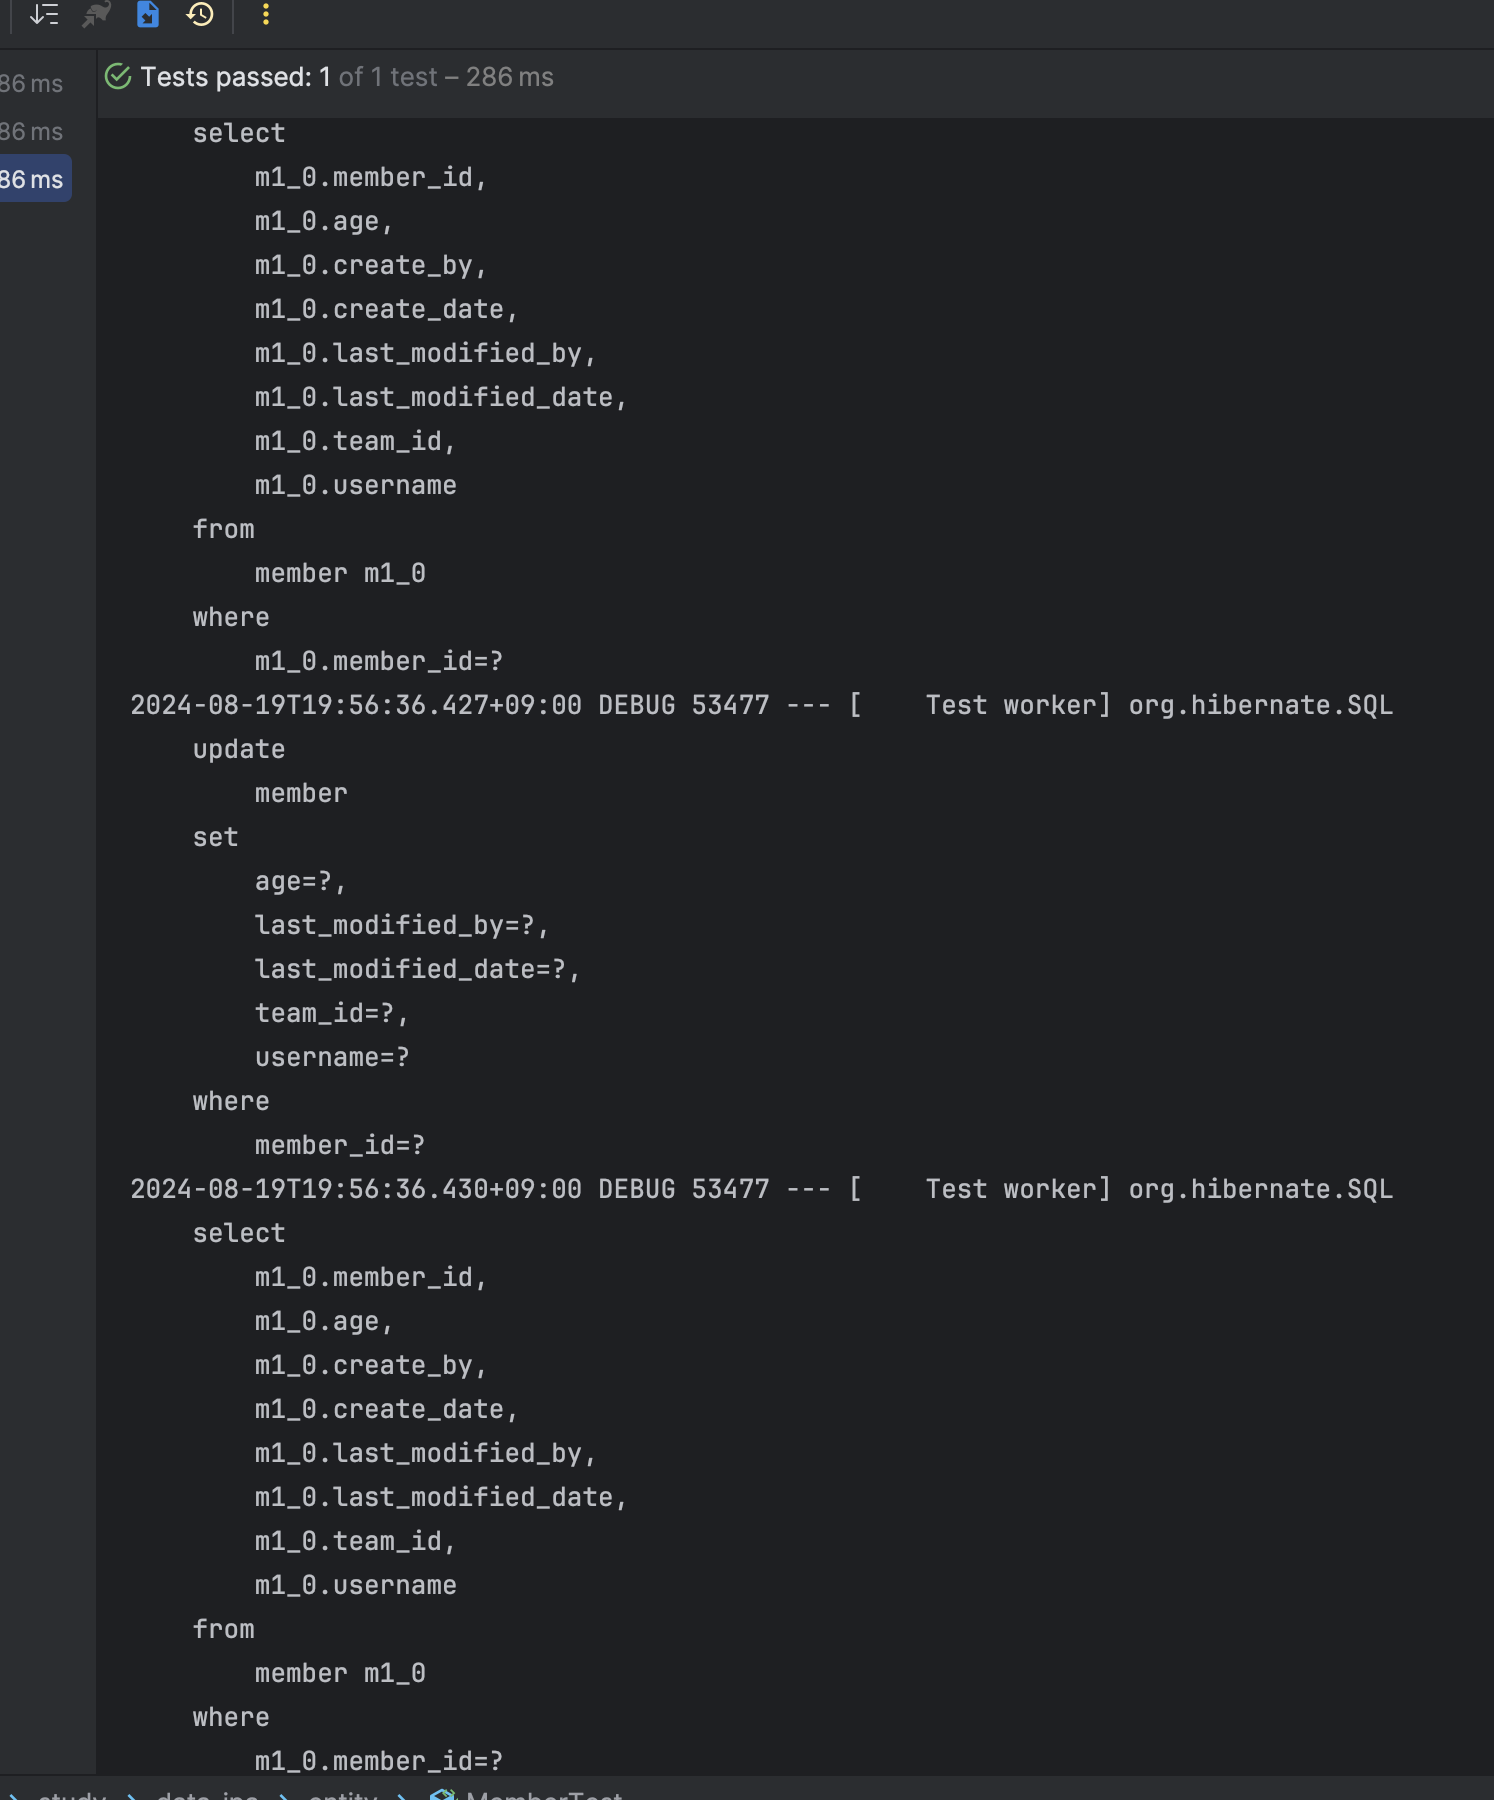Viewport: 1494px width, 1800px height.
Task: Click the lone 'member' line under update
Action: click(x=301, y=793)
